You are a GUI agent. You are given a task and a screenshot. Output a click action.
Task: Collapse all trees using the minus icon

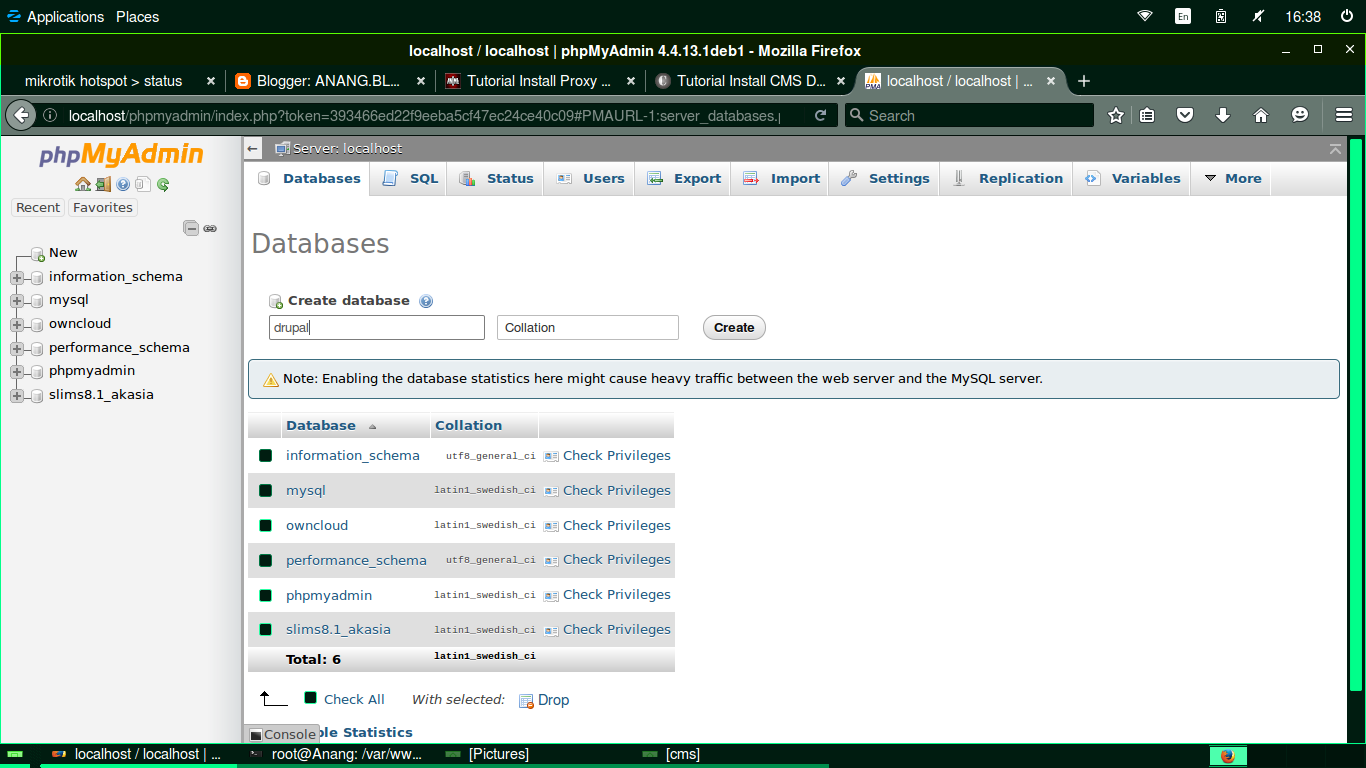coord(190,228)
